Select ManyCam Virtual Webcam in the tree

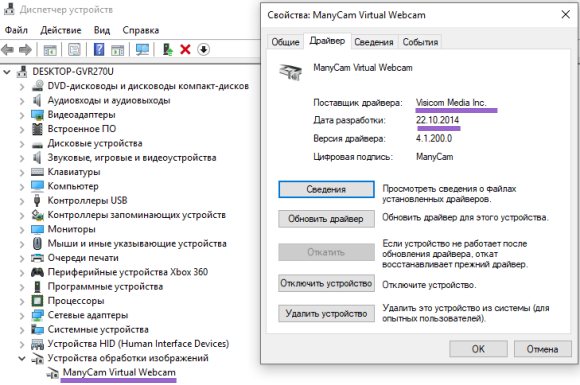pos(119,372)
